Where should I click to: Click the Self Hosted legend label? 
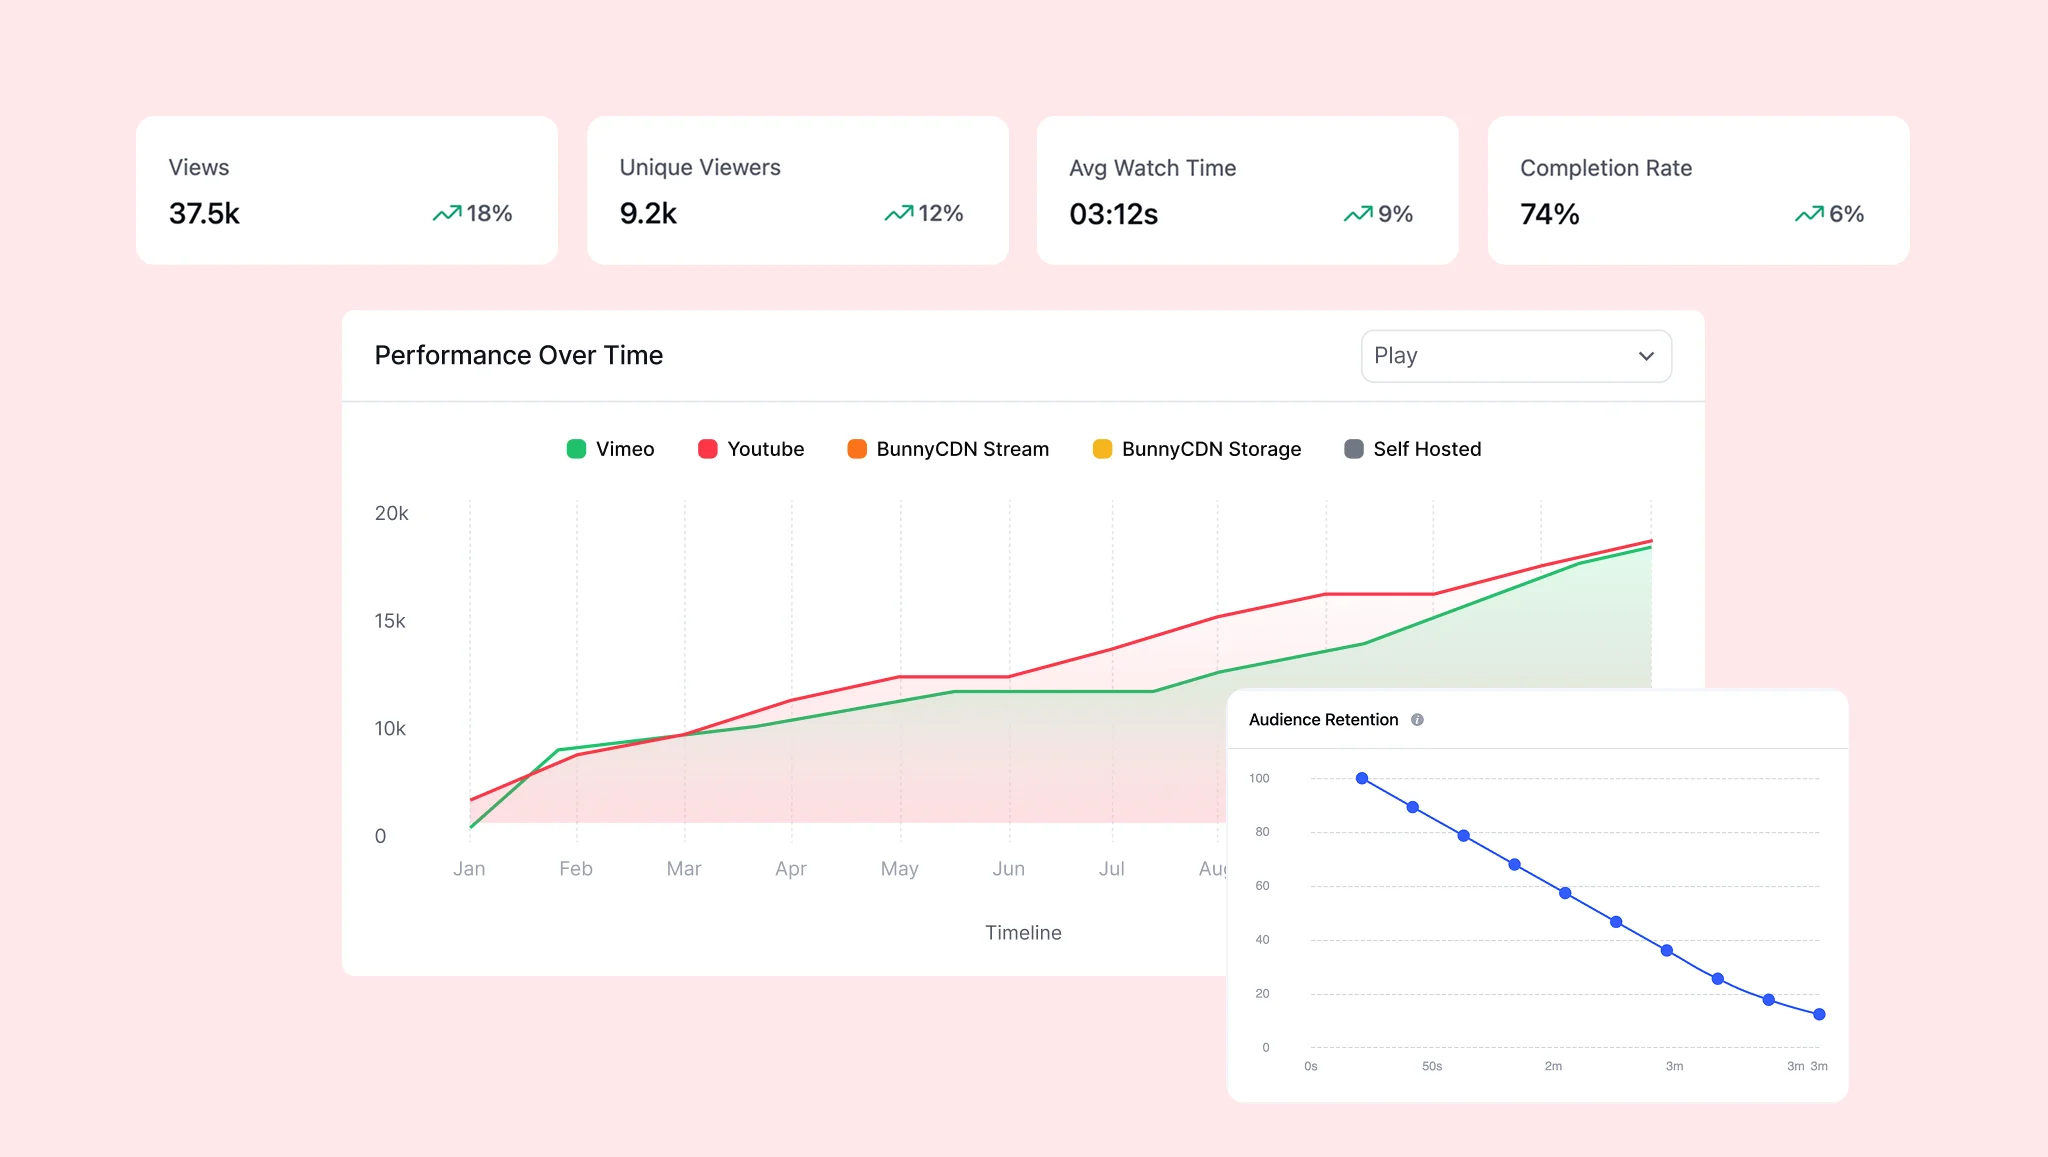tap(1427, 449)
